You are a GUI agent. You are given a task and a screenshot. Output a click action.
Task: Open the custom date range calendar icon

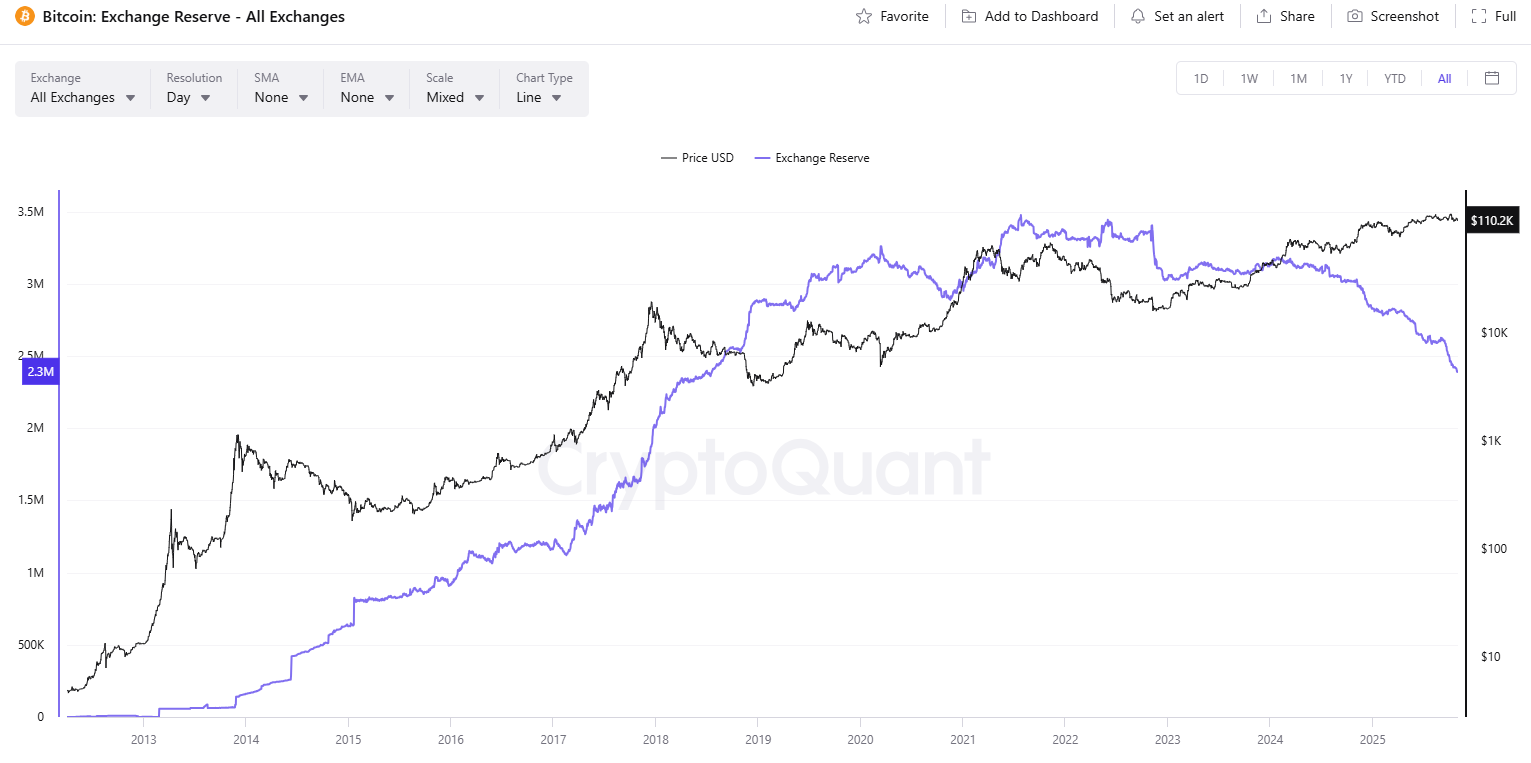coord(1493,78)
